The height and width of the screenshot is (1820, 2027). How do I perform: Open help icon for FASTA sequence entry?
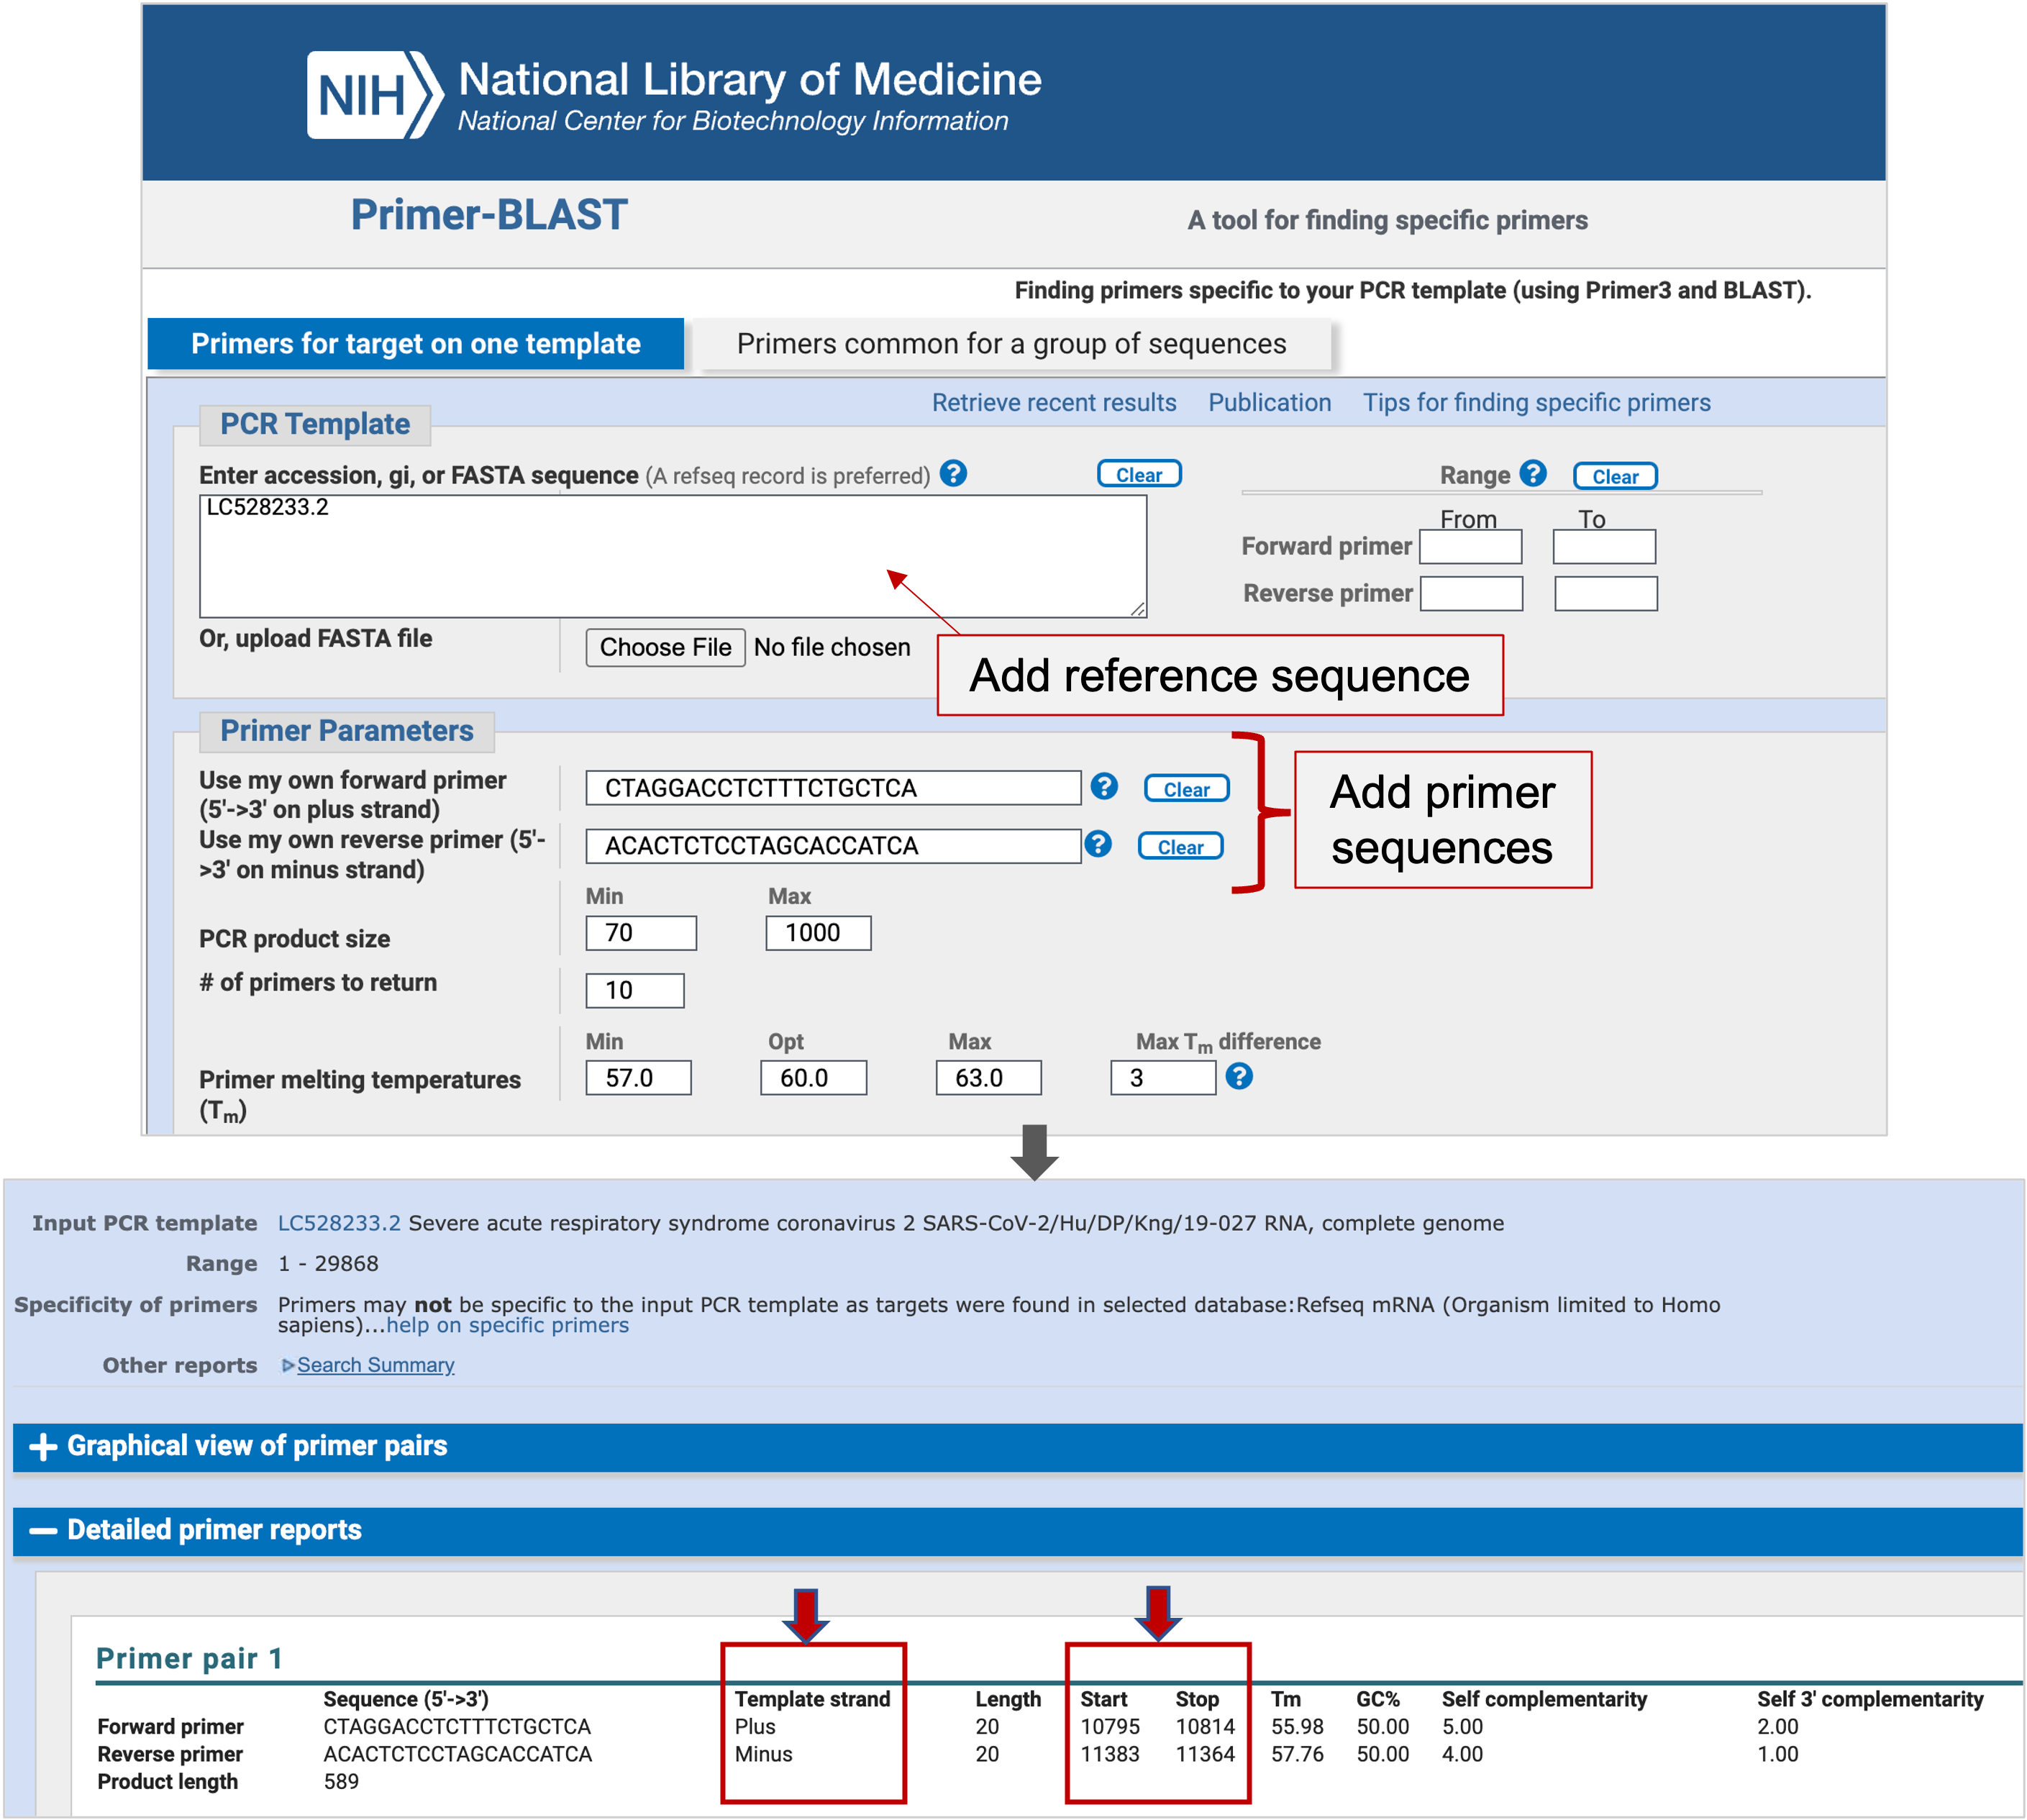pyautogui.click(x=953, y=473)
